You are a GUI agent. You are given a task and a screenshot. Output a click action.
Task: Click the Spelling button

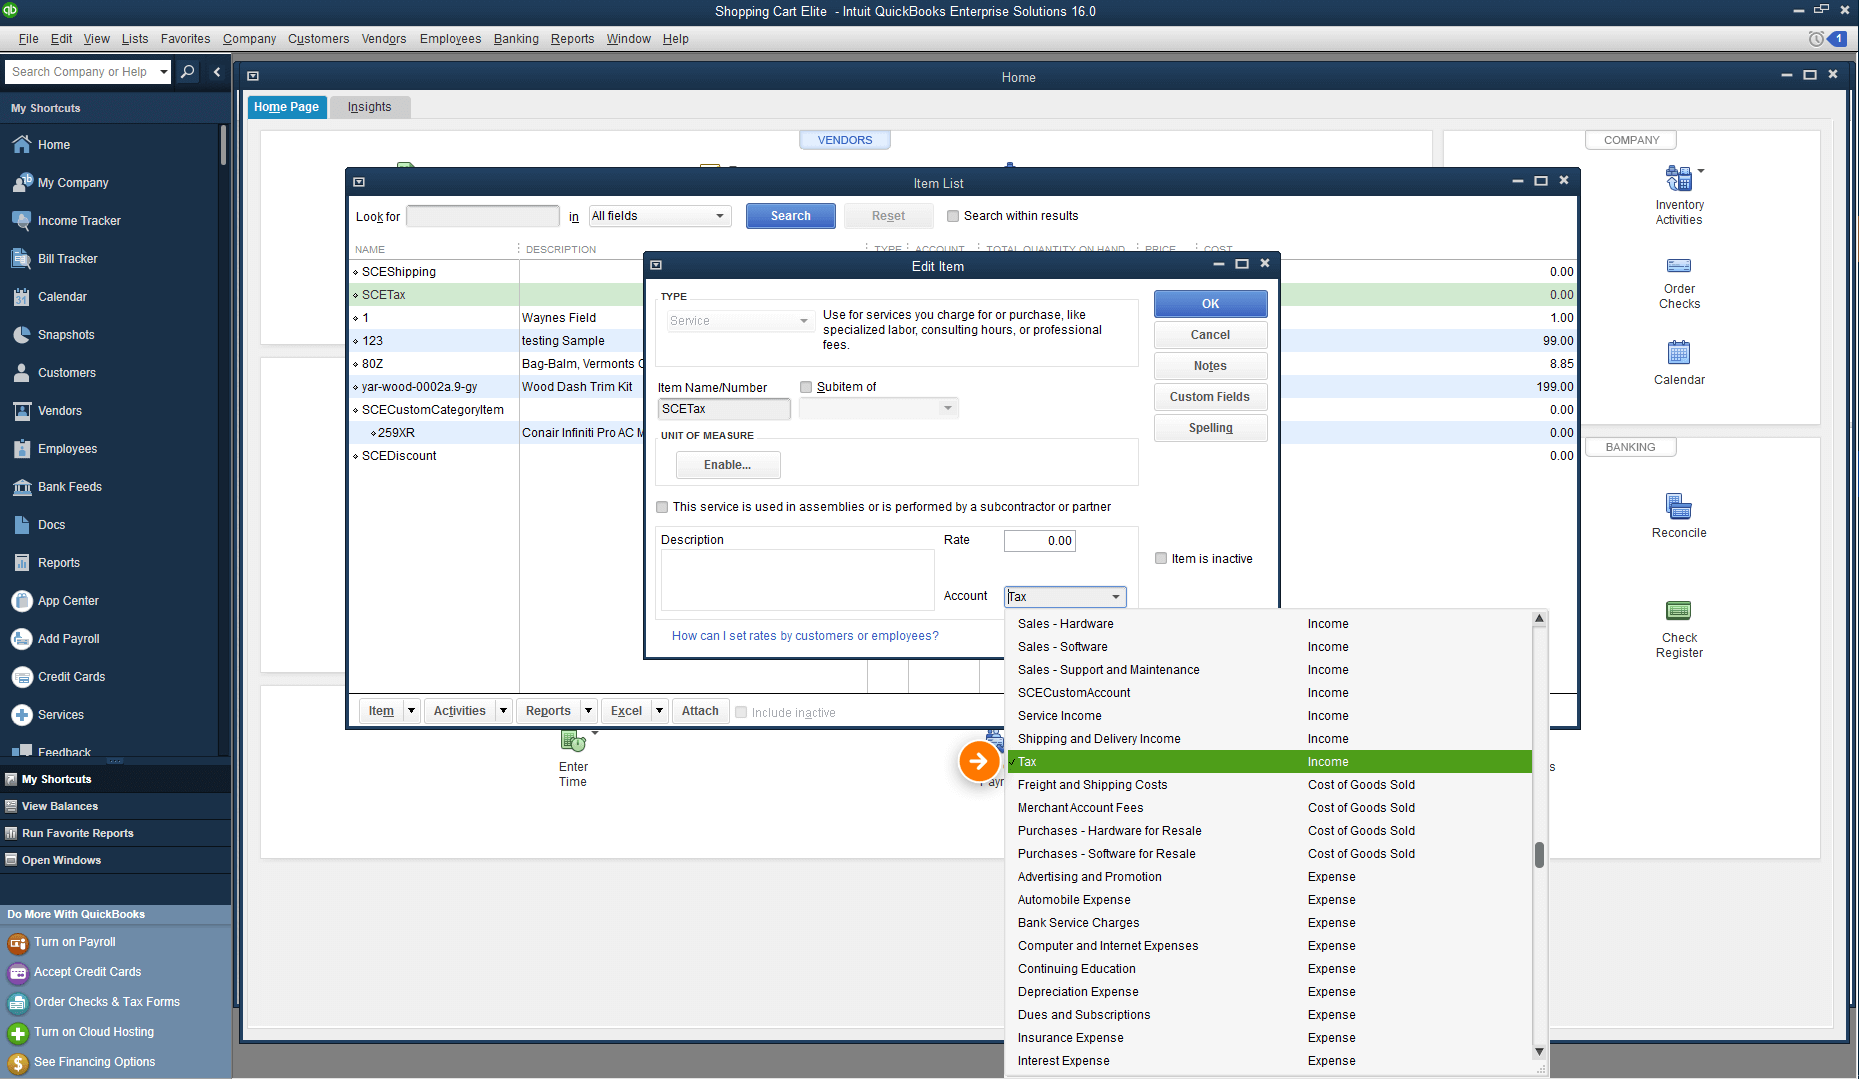pyautogui.click(x=1210, y=428)
